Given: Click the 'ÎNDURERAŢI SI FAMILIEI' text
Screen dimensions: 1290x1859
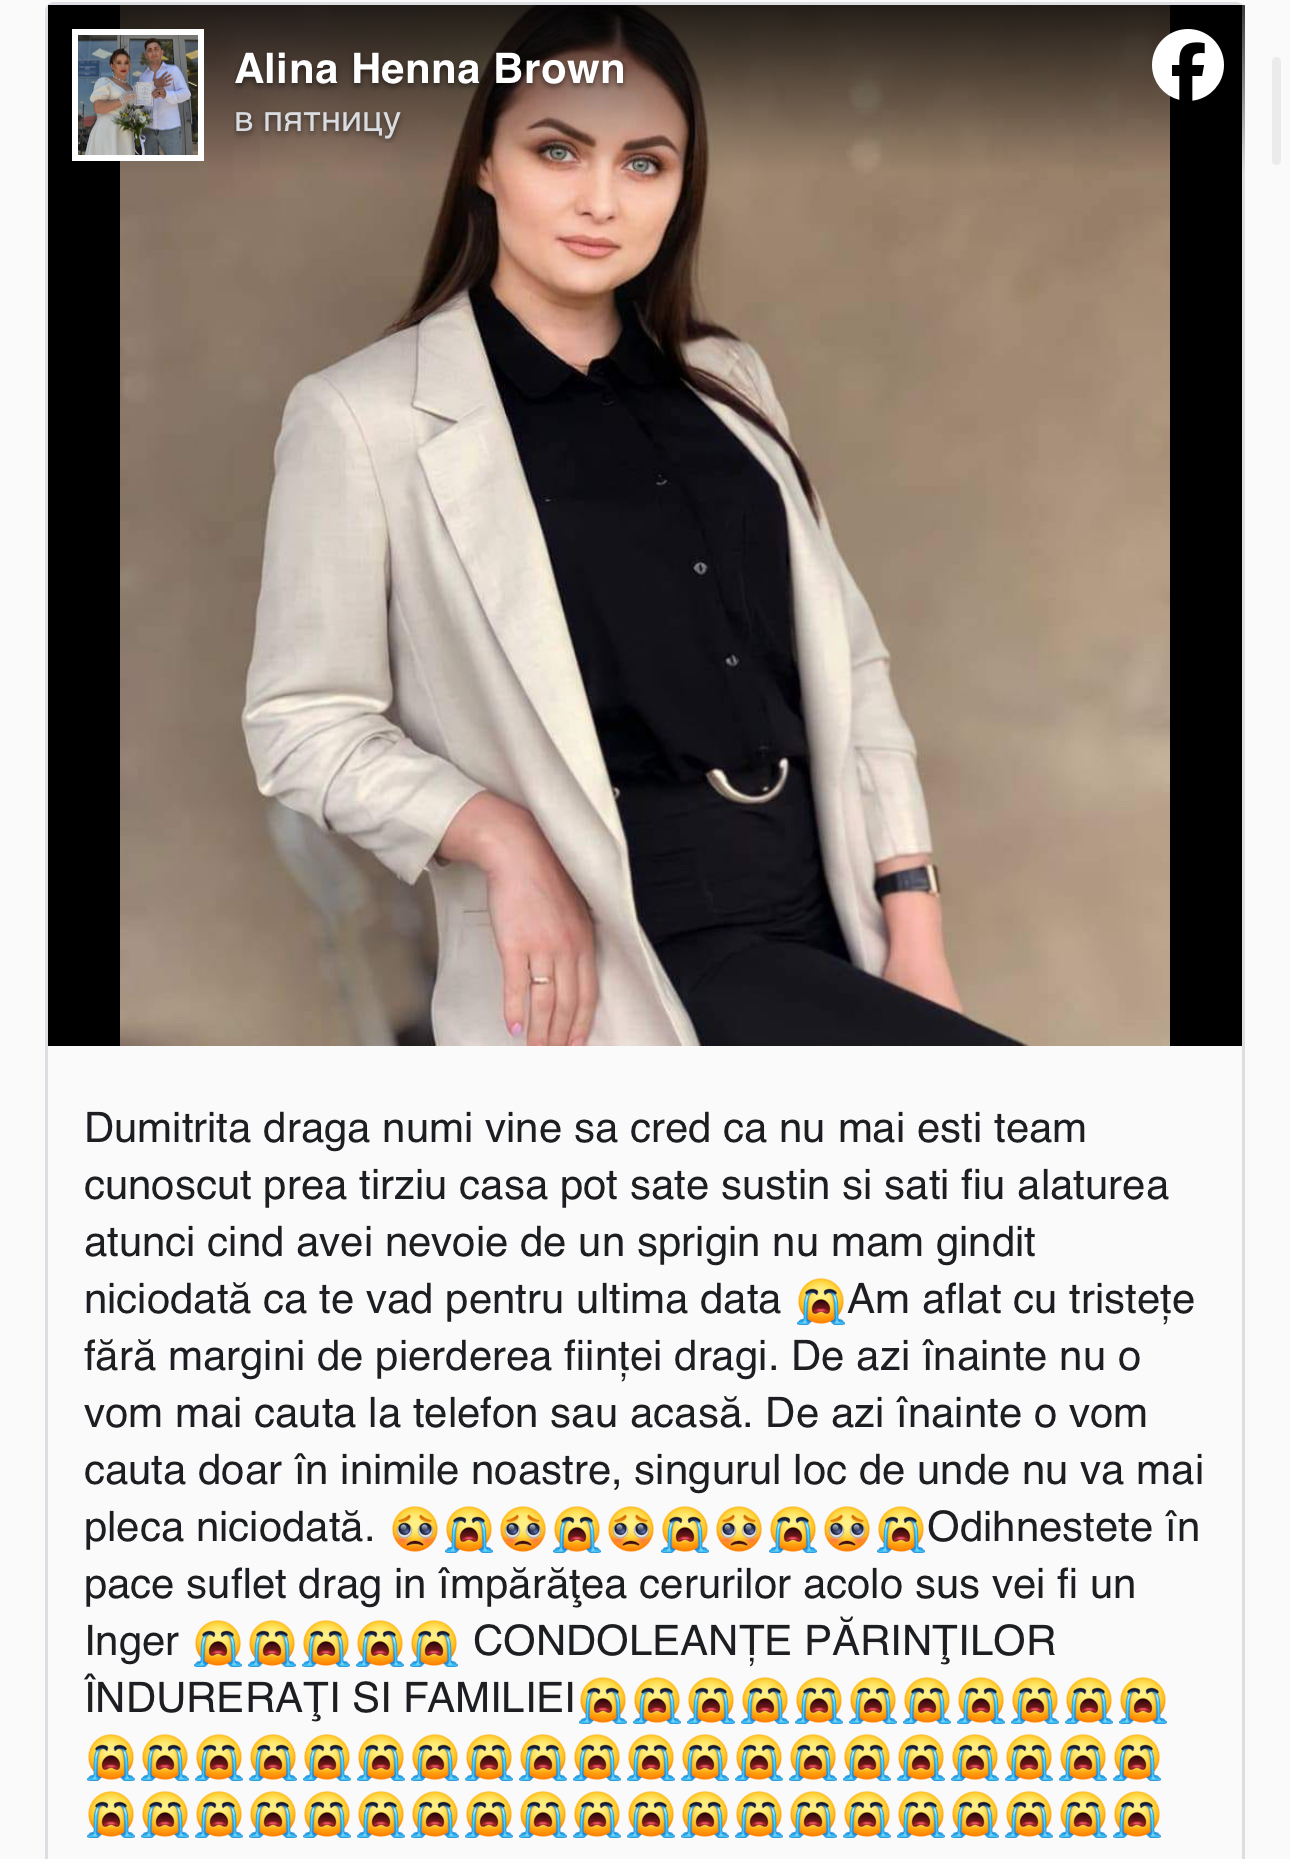Looking at the screenshot, I should (331, 1698).
